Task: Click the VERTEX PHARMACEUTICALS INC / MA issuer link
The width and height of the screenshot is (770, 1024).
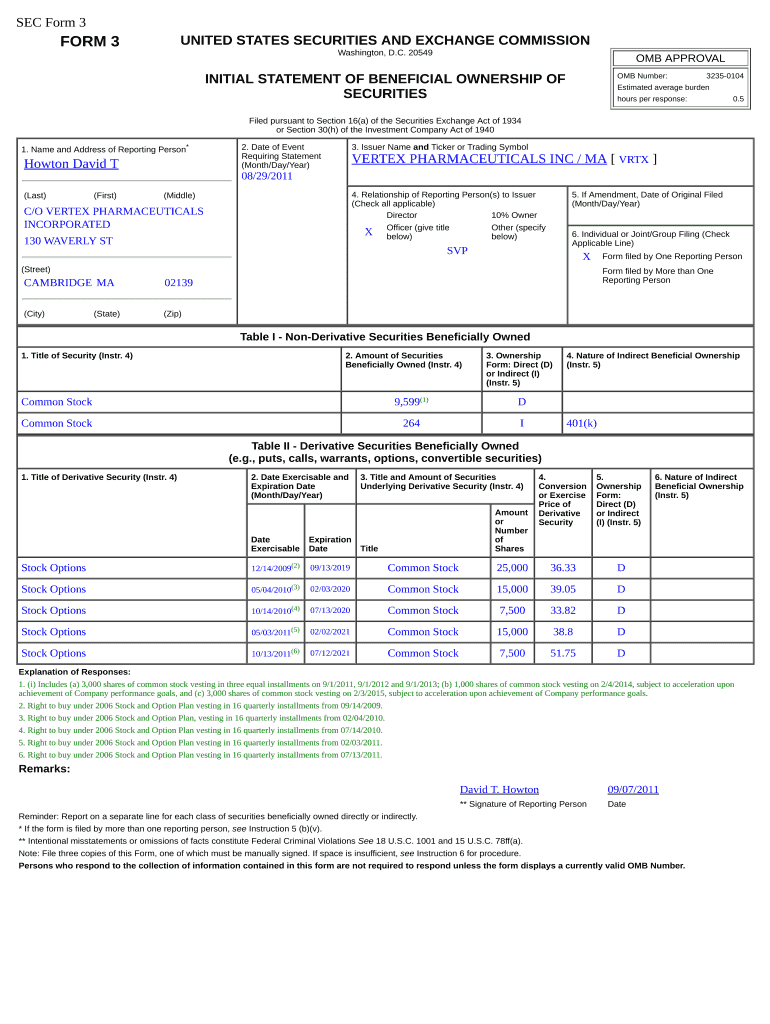Action: click(479, 159)
